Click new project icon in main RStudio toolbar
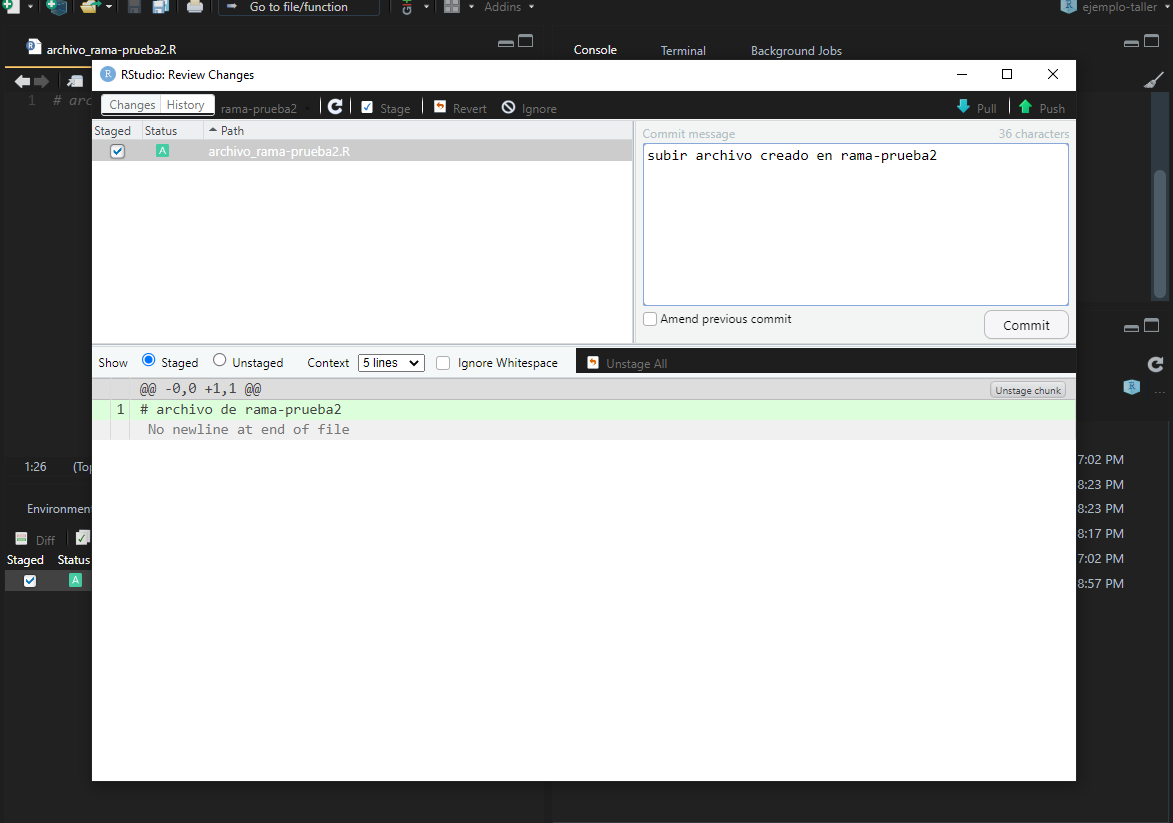Image resolution: width=1173 pixels, height=823 pixels. point(57,7)
